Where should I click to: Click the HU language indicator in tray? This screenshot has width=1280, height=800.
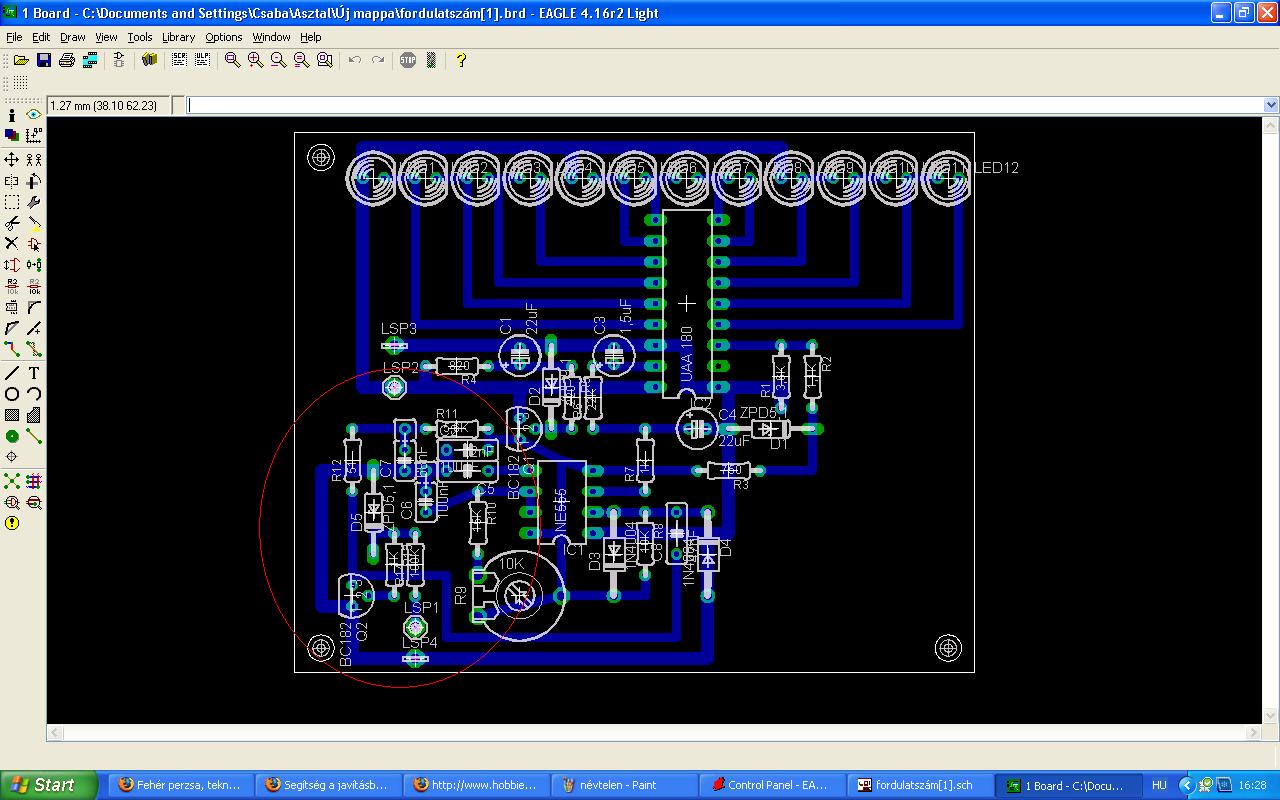click(x=1160, y=786)
